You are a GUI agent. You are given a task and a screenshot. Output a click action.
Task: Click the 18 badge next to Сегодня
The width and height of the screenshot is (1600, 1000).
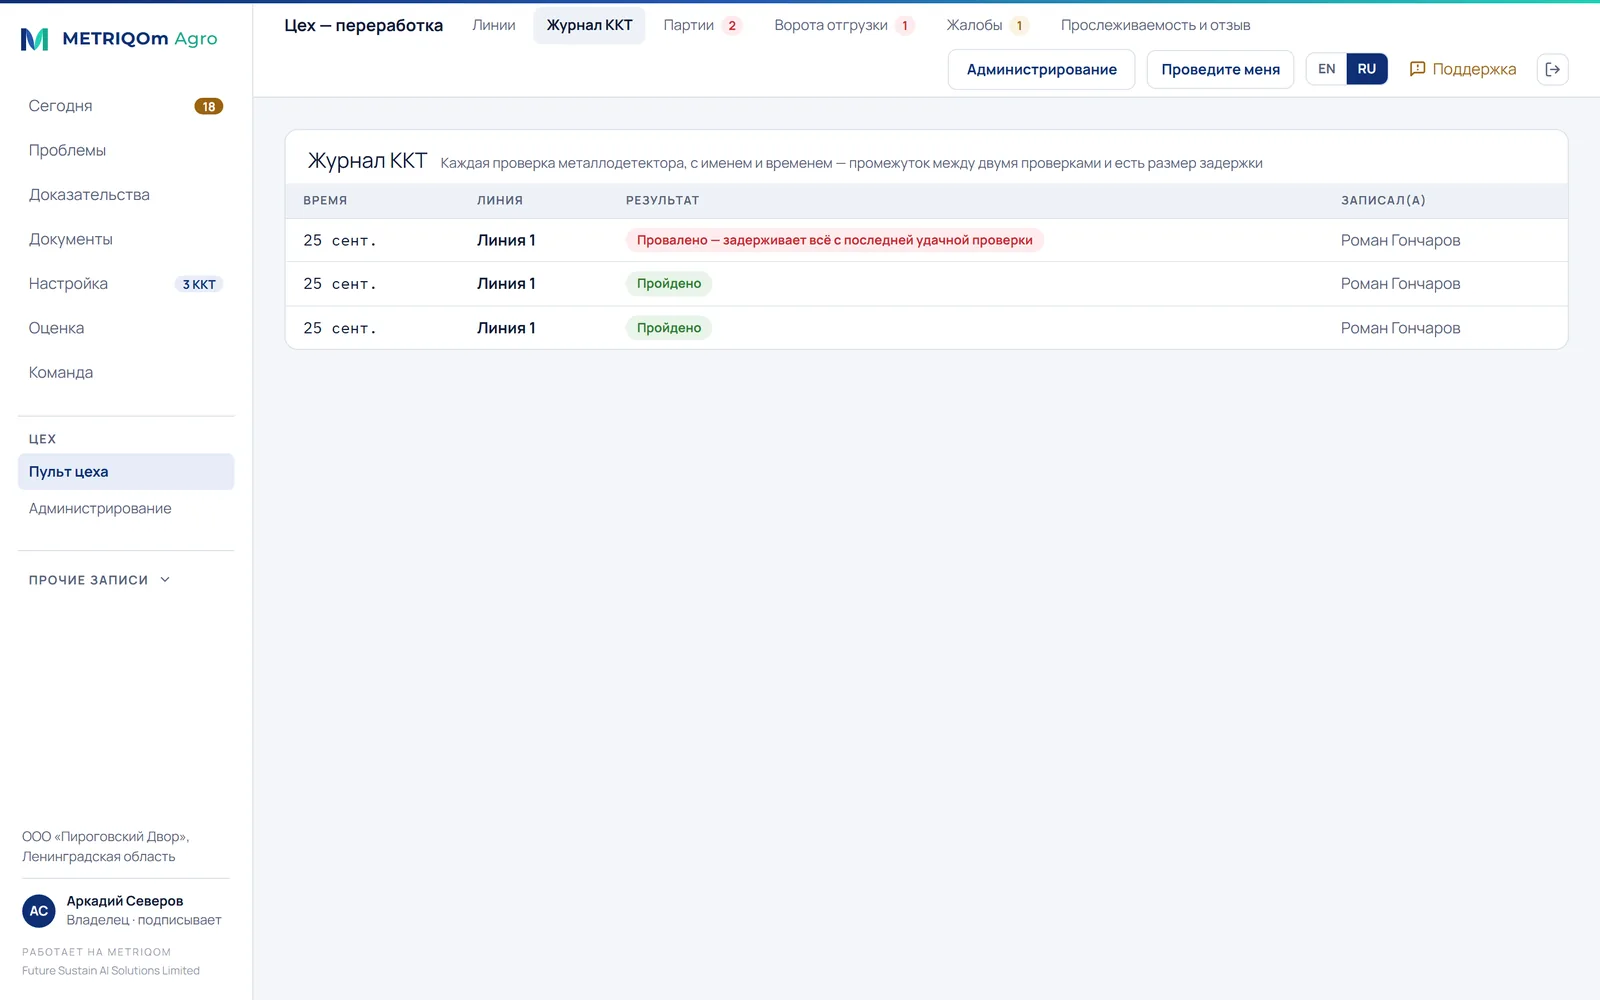click(208, 106)
